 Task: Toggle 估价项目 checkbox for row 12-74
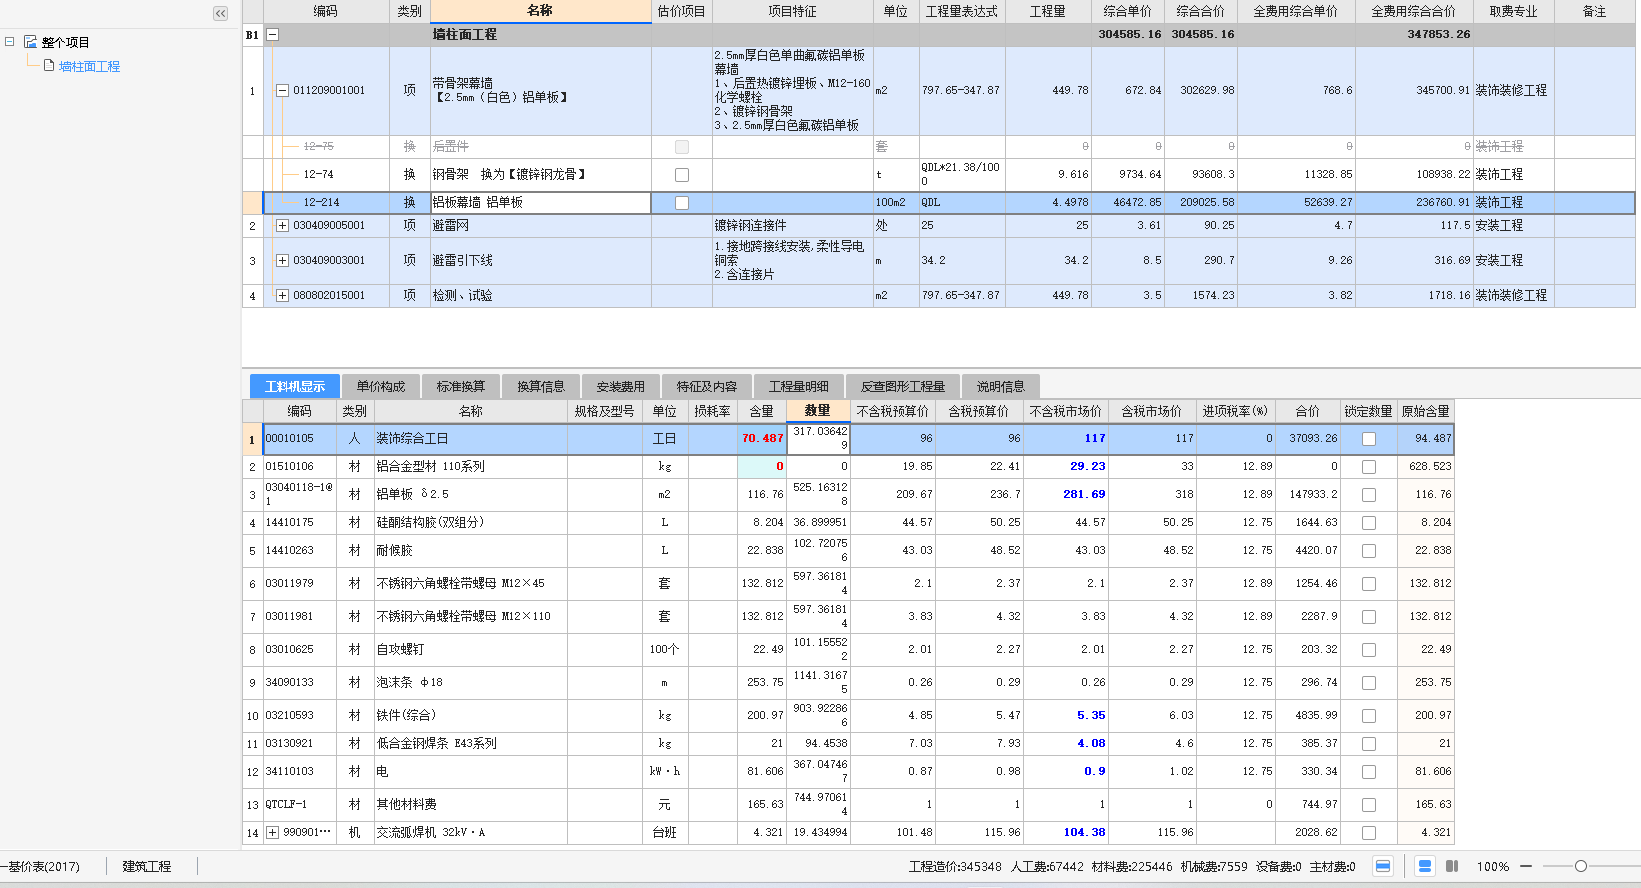tap(682, 174)
